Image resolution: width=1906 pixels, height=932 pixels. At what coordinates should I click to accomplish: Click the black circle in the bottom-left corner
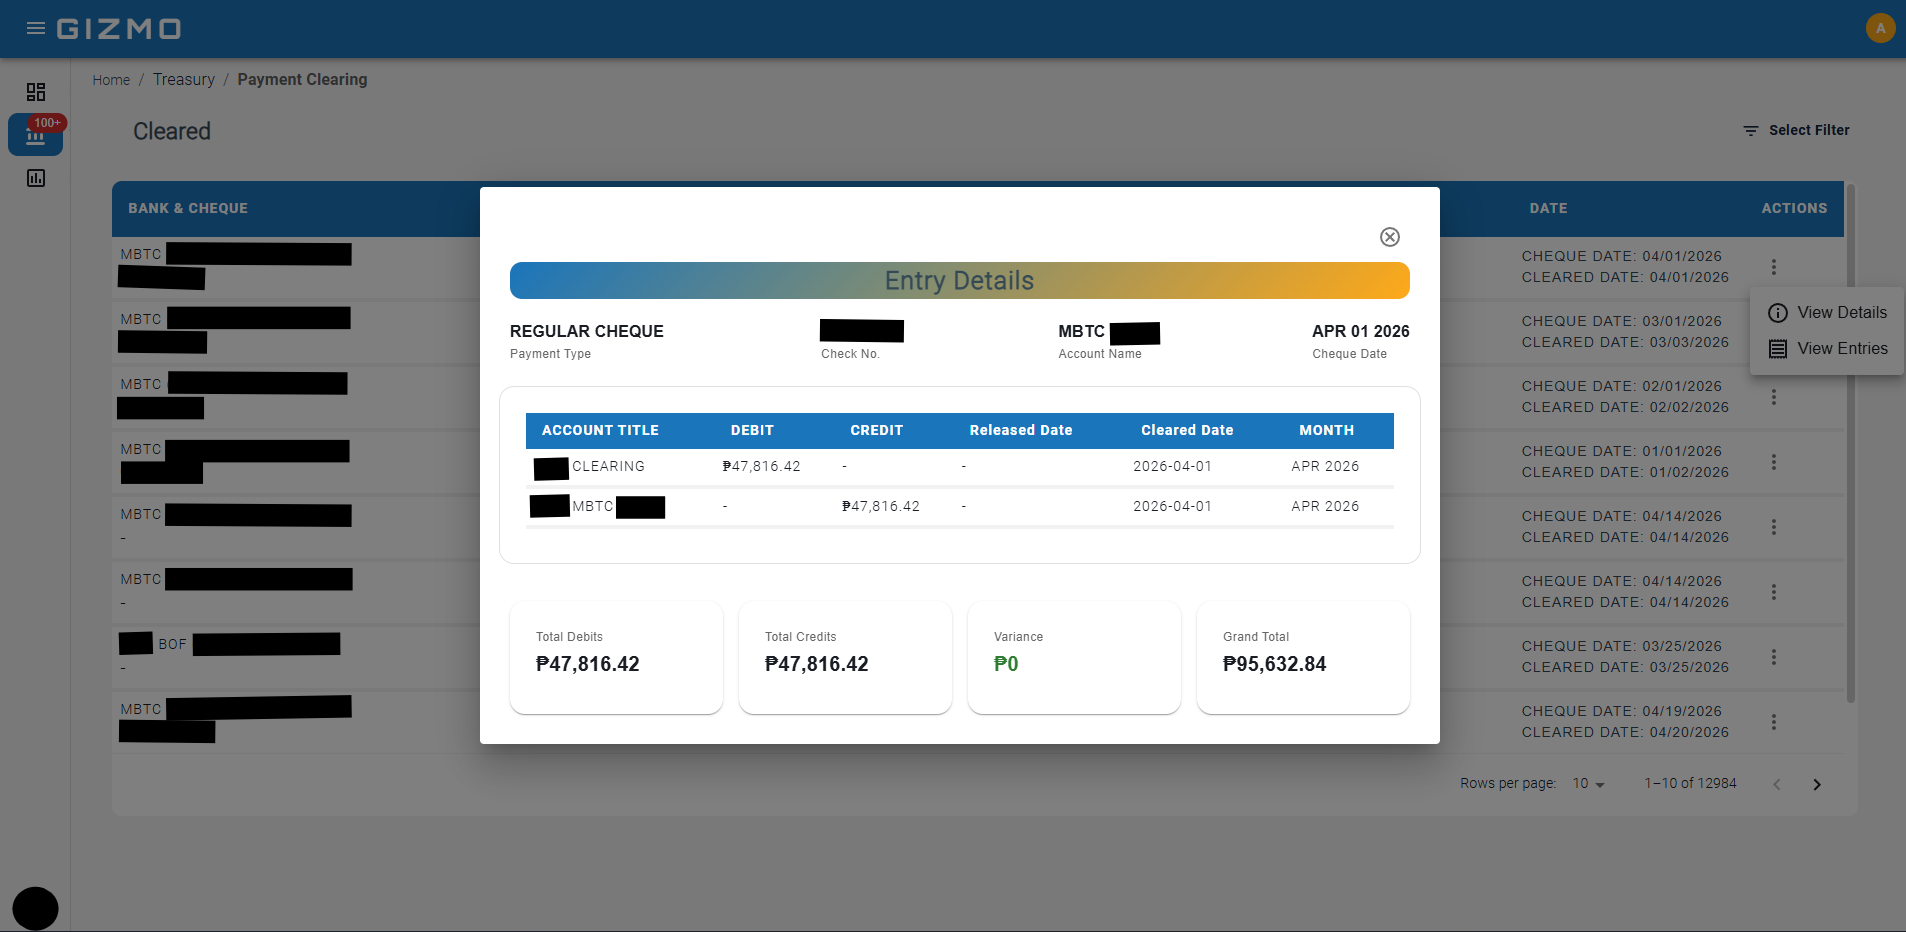click(35, 909)
